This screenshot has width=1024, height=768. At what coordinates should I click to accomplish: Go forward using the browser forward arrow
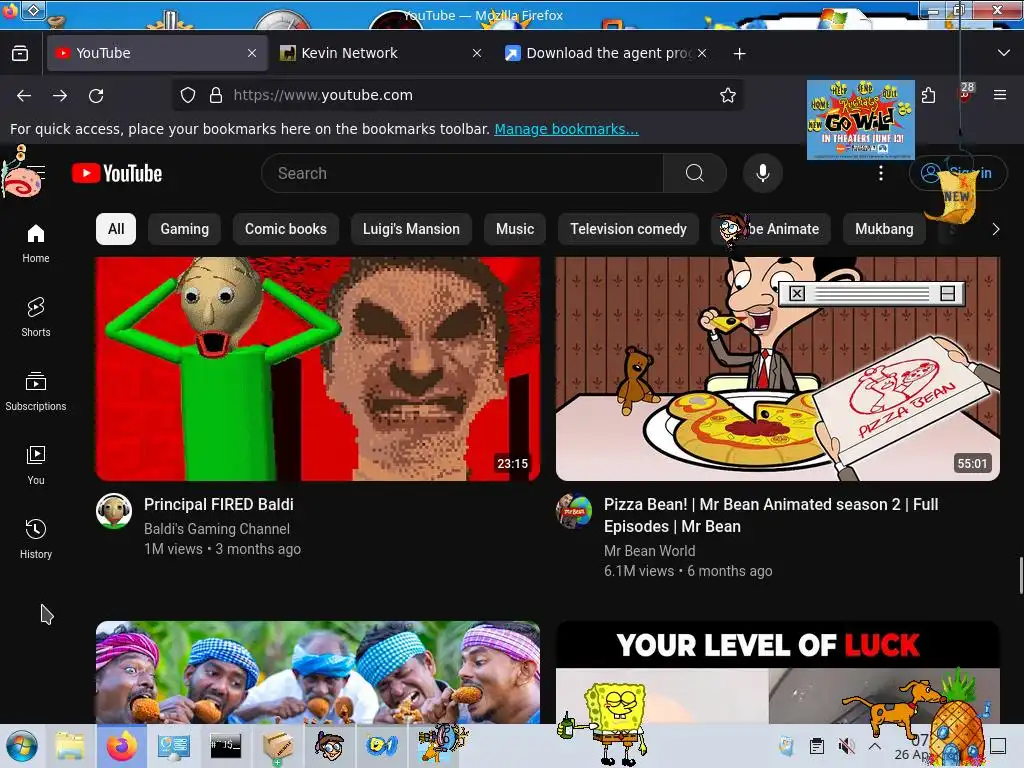point(60,95)
